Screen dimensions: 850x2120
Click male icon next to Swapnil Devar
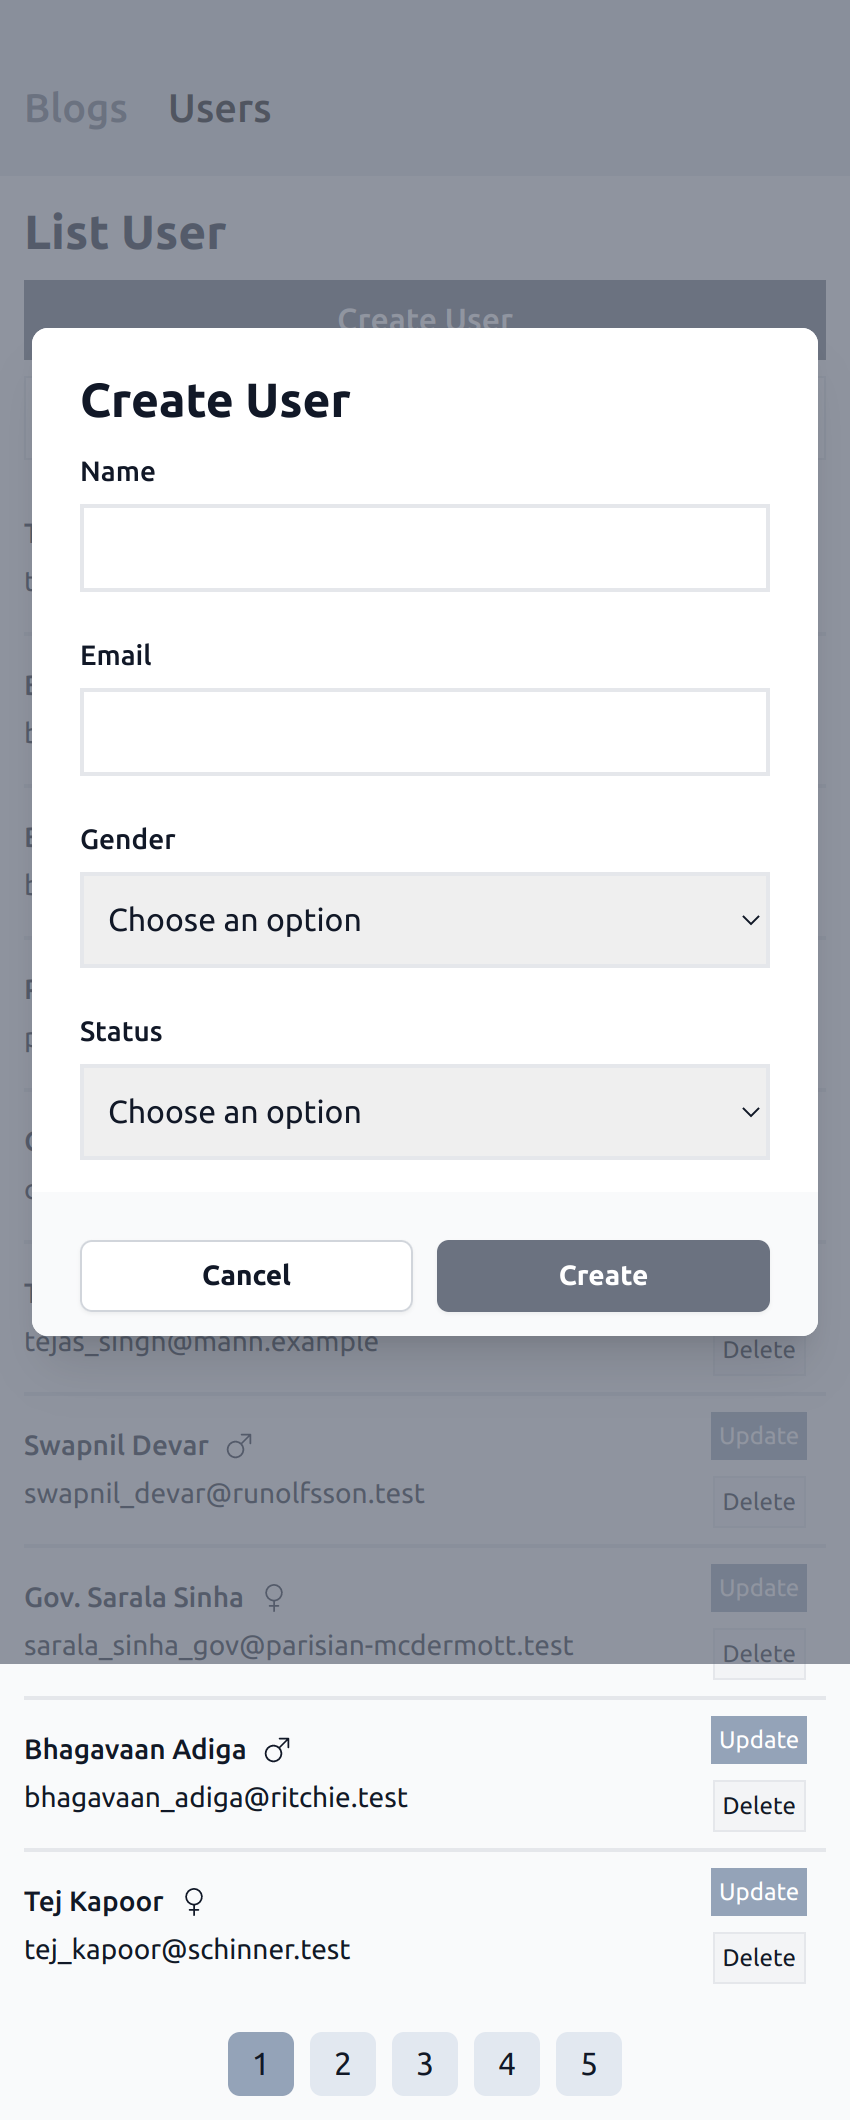[x=239, y=1446]
